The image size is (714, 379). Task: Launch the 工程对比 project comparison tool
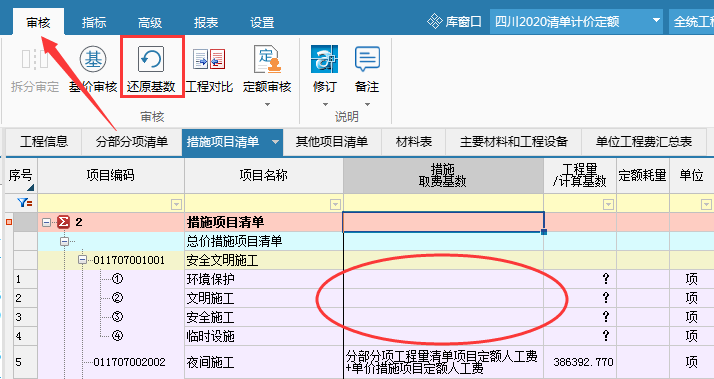point(209,60)
